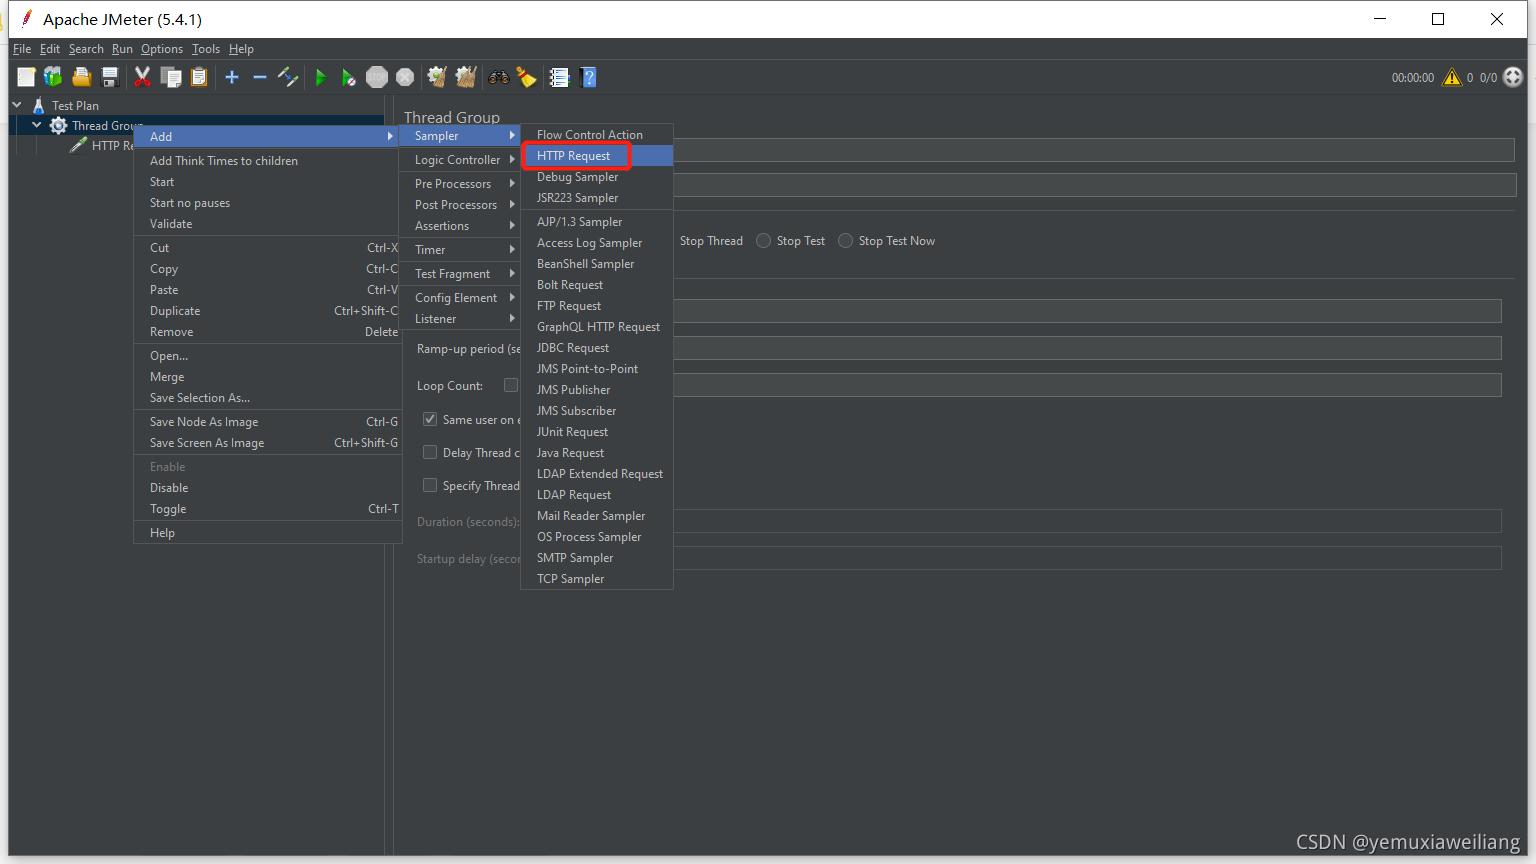Expand the Add submenu in context menu

(x=268, y=136)
